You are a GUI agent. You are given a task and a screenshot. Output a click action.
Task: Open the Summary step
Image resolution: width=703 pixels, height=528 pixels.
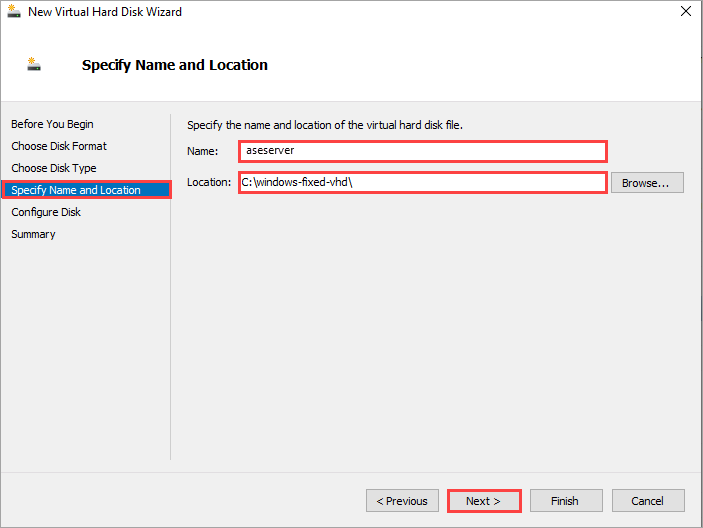(x=33, y=234)
